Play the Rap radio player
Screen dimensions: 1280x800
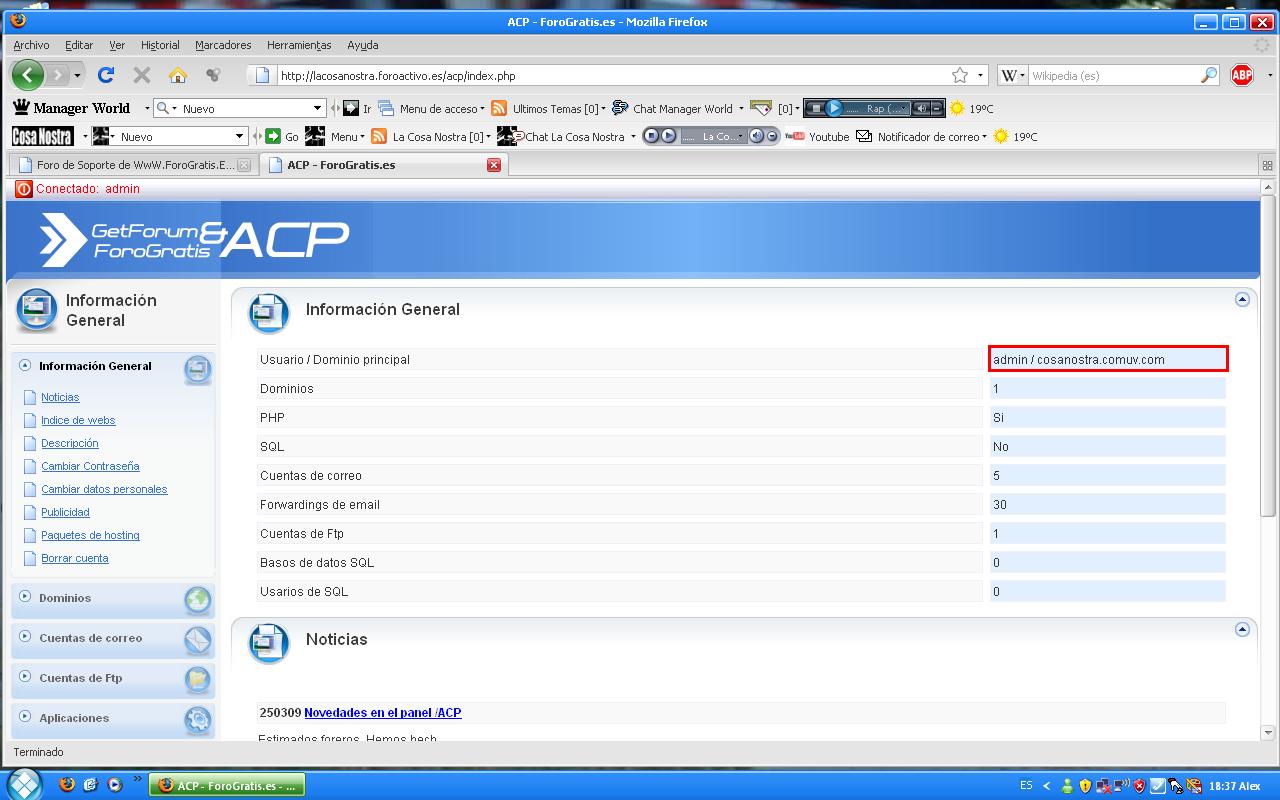(834, 108)
